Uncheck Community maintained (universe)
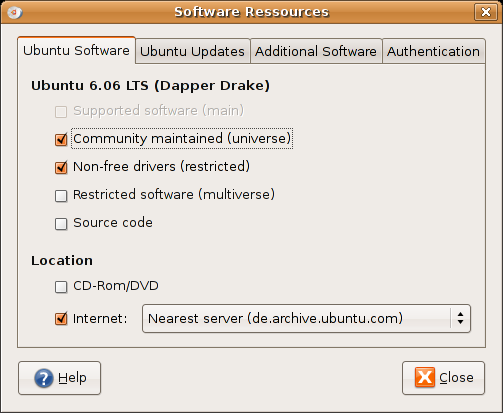503x413 pixels. 61,139
